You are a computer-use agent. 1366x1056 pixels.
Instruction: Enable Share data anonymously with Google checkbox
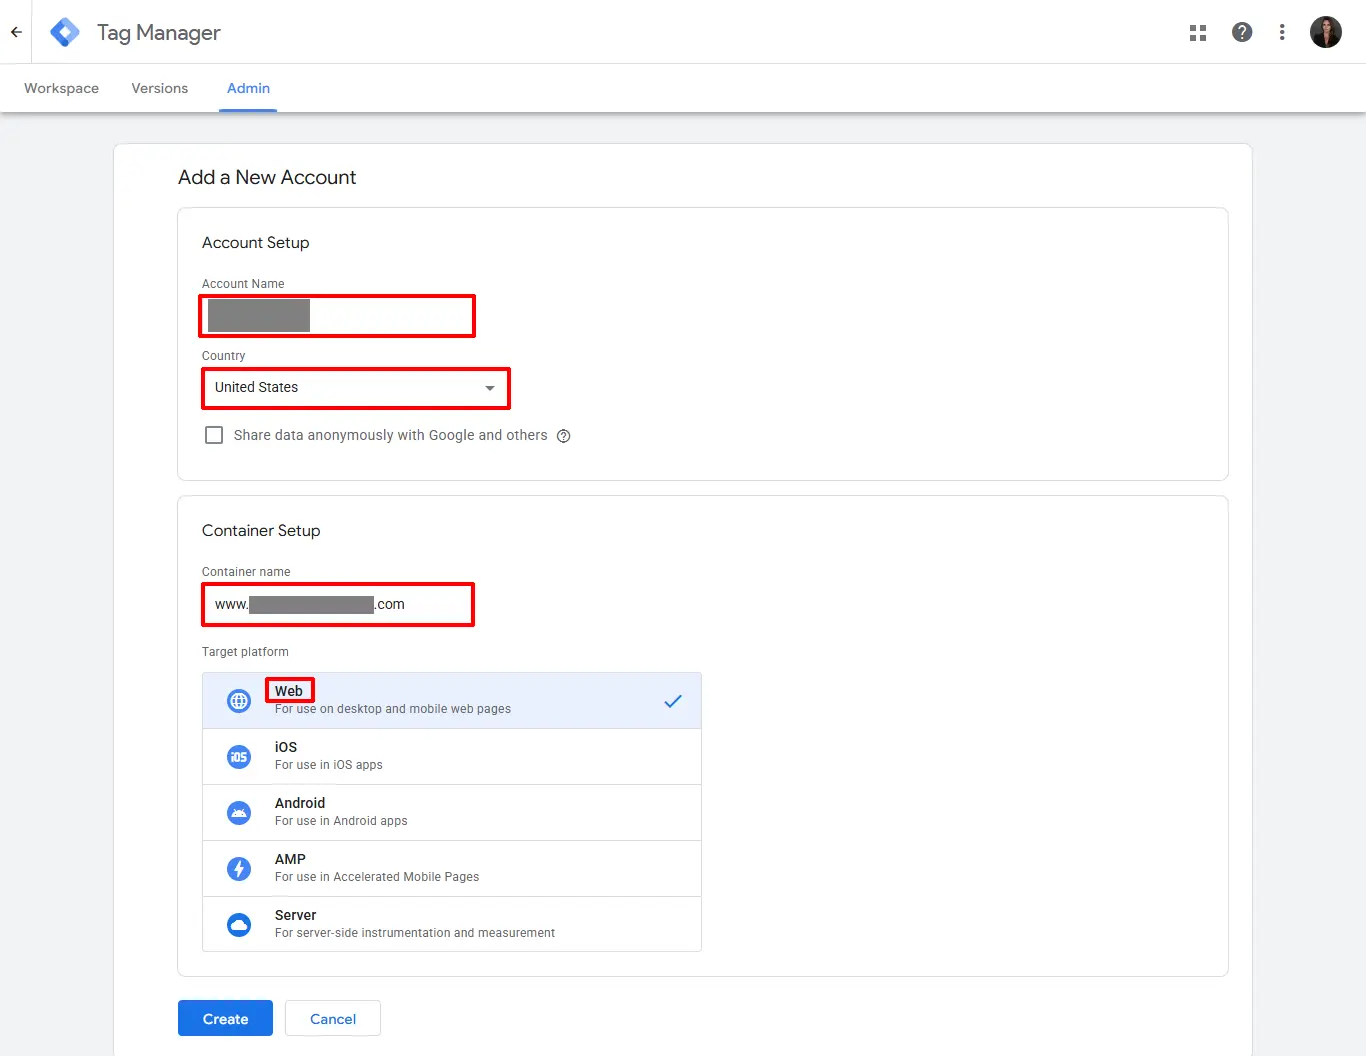(x=214, y=435)
